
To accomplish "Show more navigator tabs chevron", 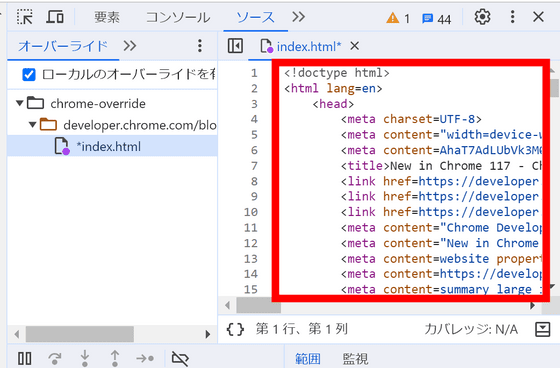I will pos(130,45).
